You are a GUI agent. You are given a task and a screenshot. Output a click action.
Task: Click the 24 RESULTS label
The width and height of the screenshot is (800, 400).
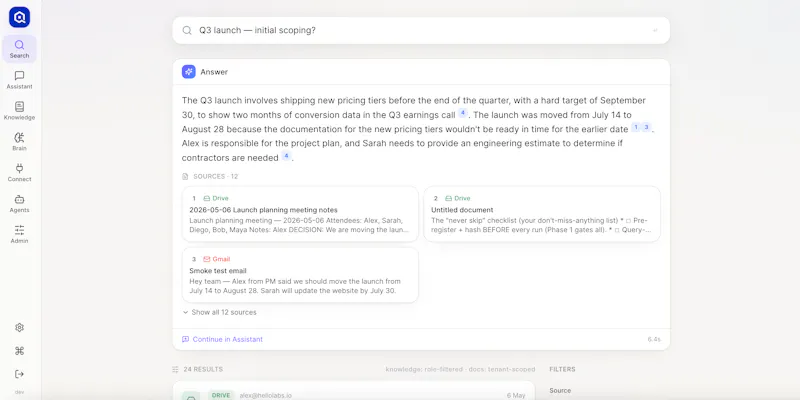point(203,369)
